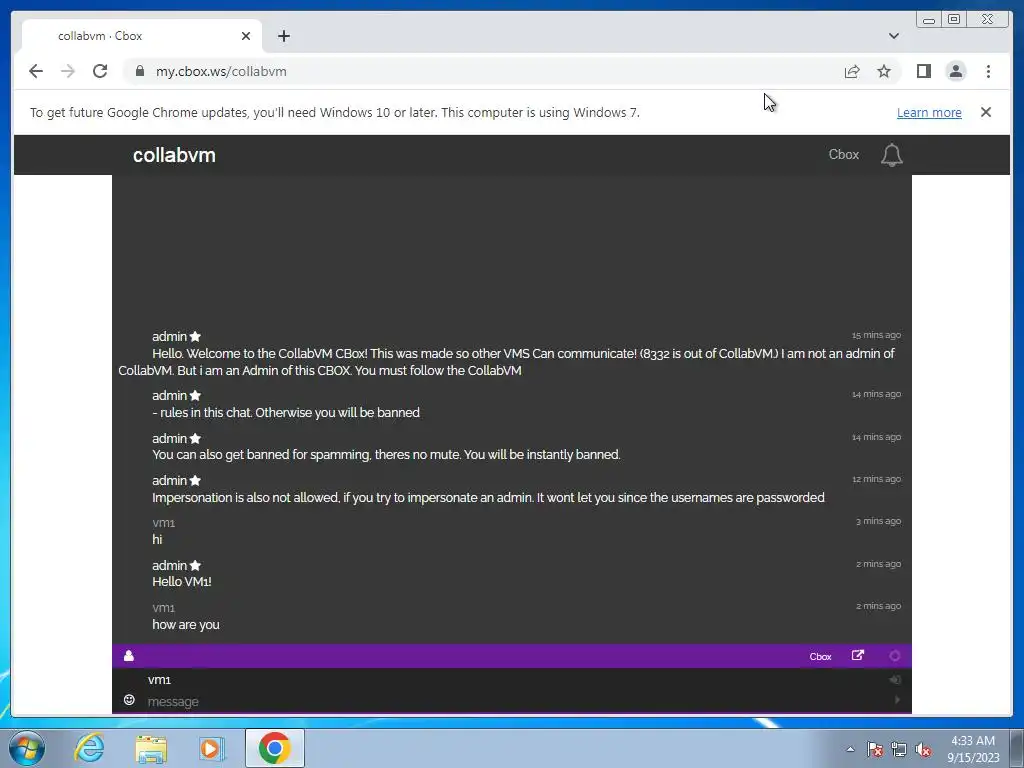Click the address bar URL
Image resolution: width=1024 pixels, height=768 pixels.
[221, 71]
